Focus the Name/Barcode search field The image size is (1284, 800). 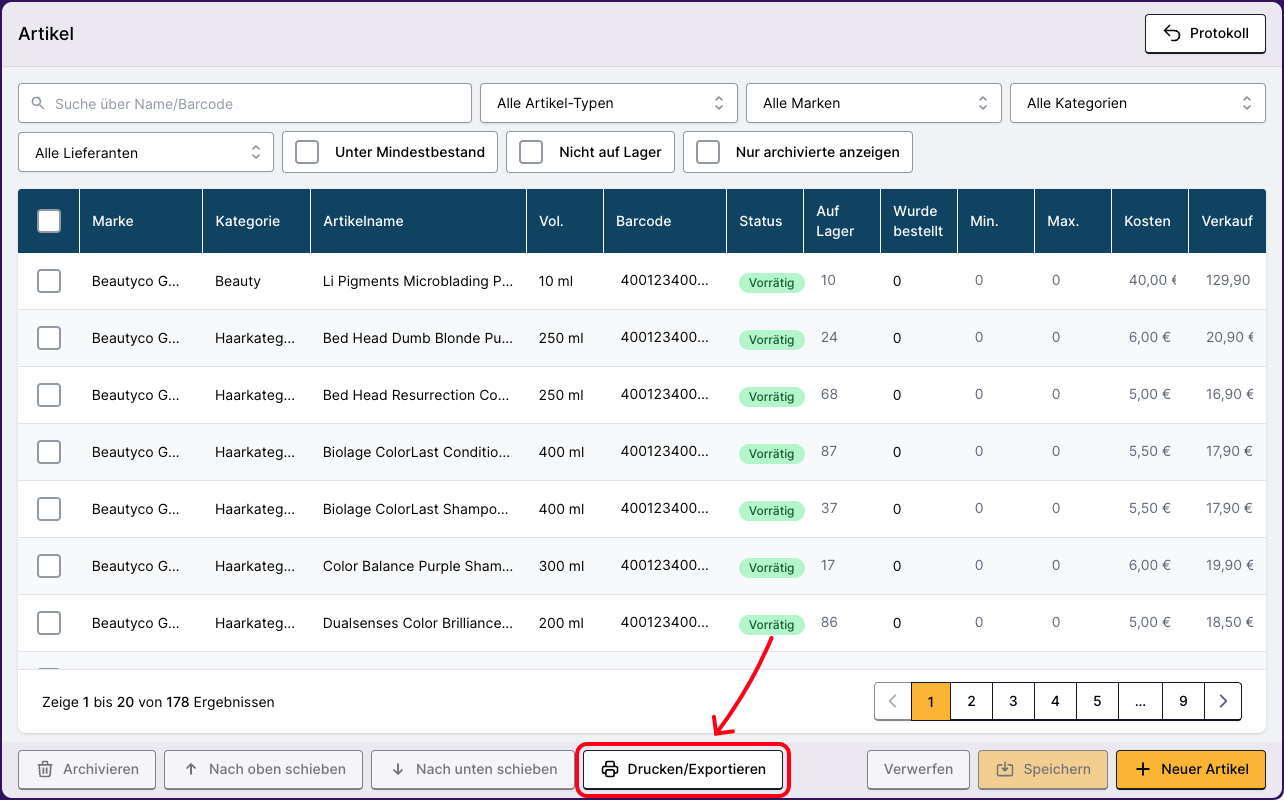(245, 103)
